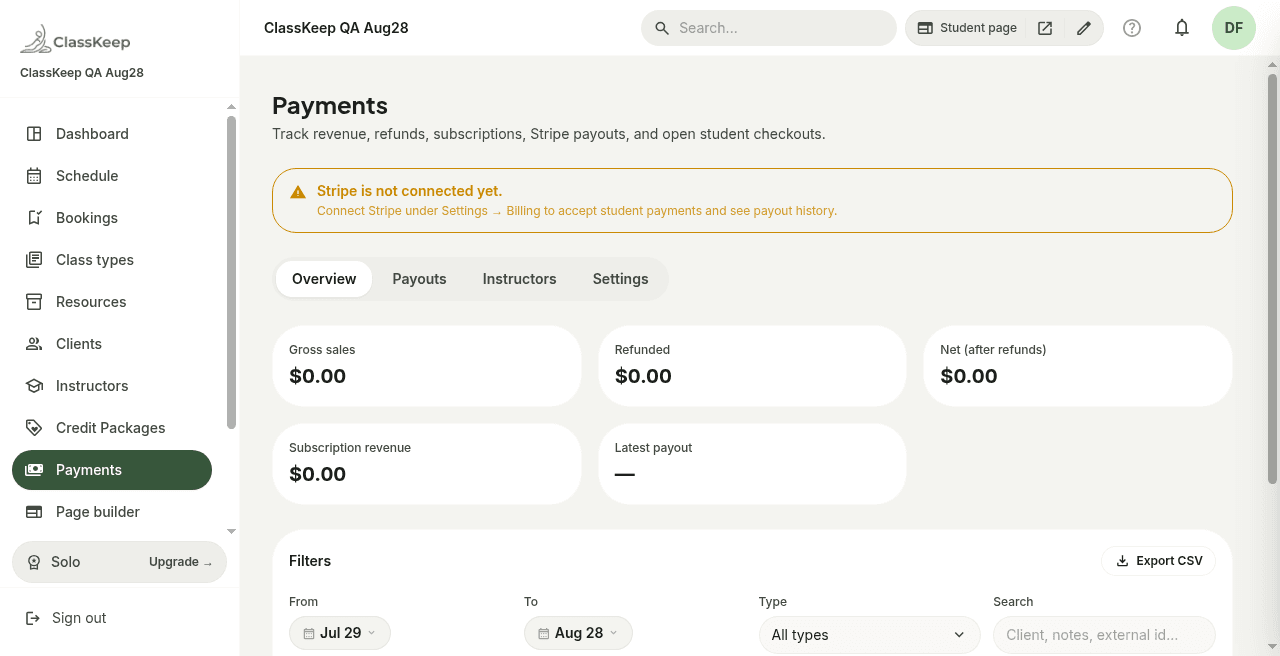
Task: Go to Schedule in sidebar
Action: (112, 176)
